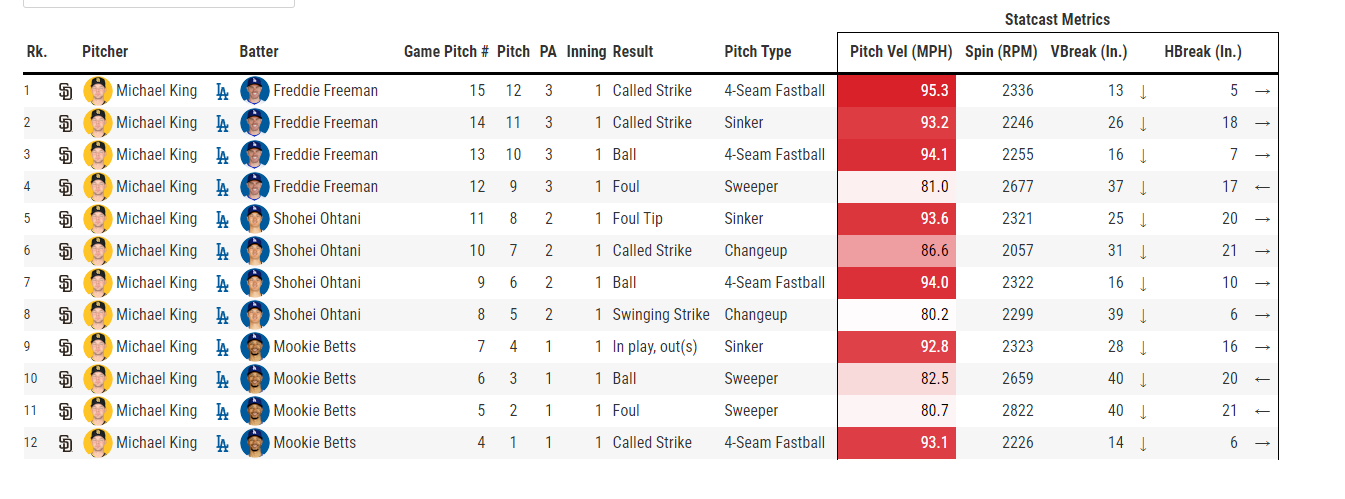Click Freddie Freeman headshot in row 2
The height and width of the screenshot is (499, 1345).
click(255, 123)
